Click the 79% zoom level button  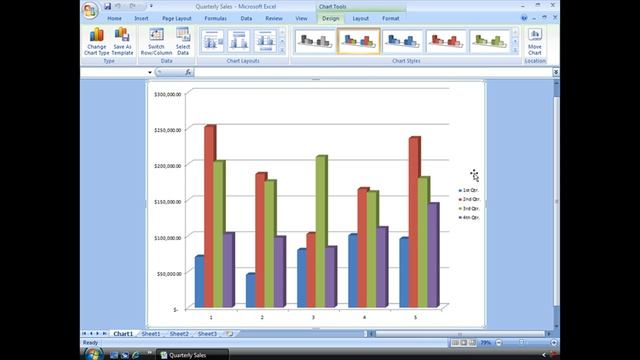point(485,343)
